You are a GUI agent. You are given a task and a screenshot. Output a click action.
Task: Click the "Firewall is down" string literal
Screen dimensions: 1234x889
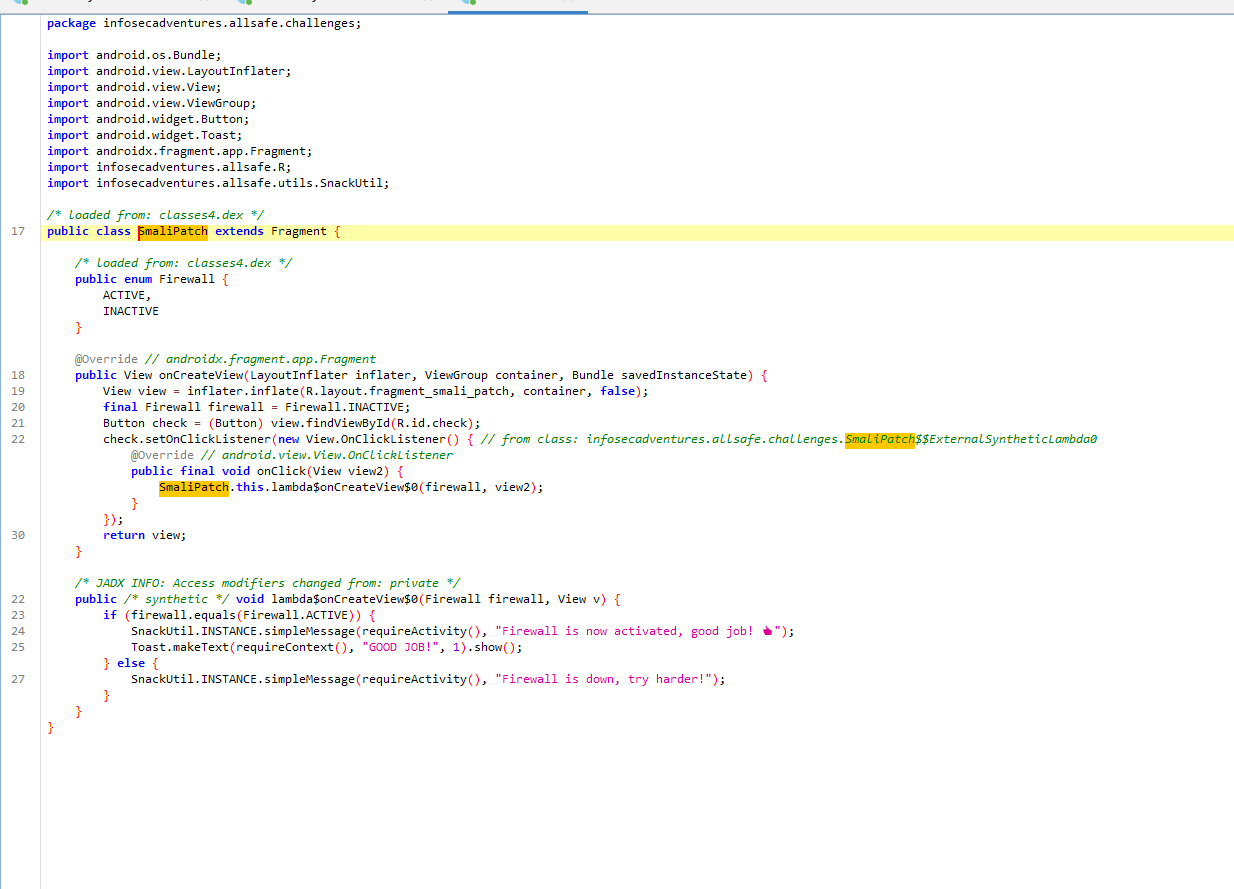(607, 679)
